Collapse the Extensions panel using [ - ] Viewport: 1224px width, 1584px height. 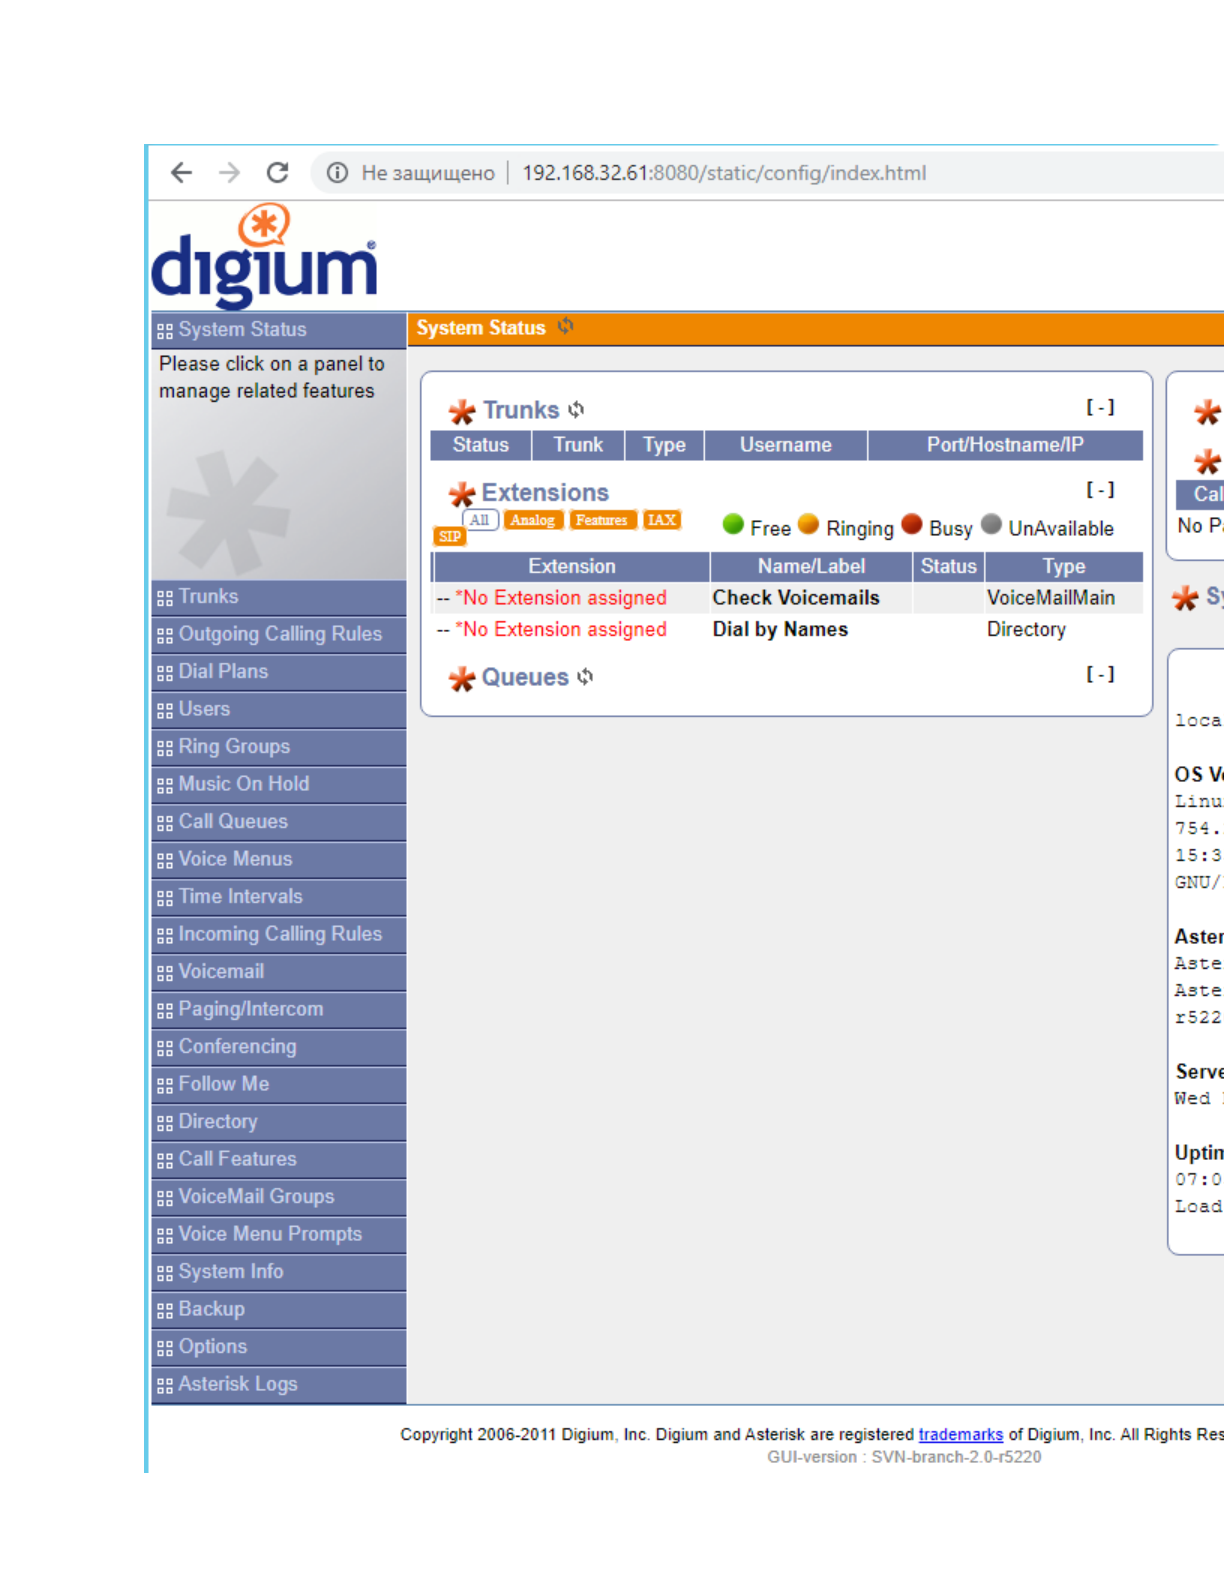(x=1100, y=490)
